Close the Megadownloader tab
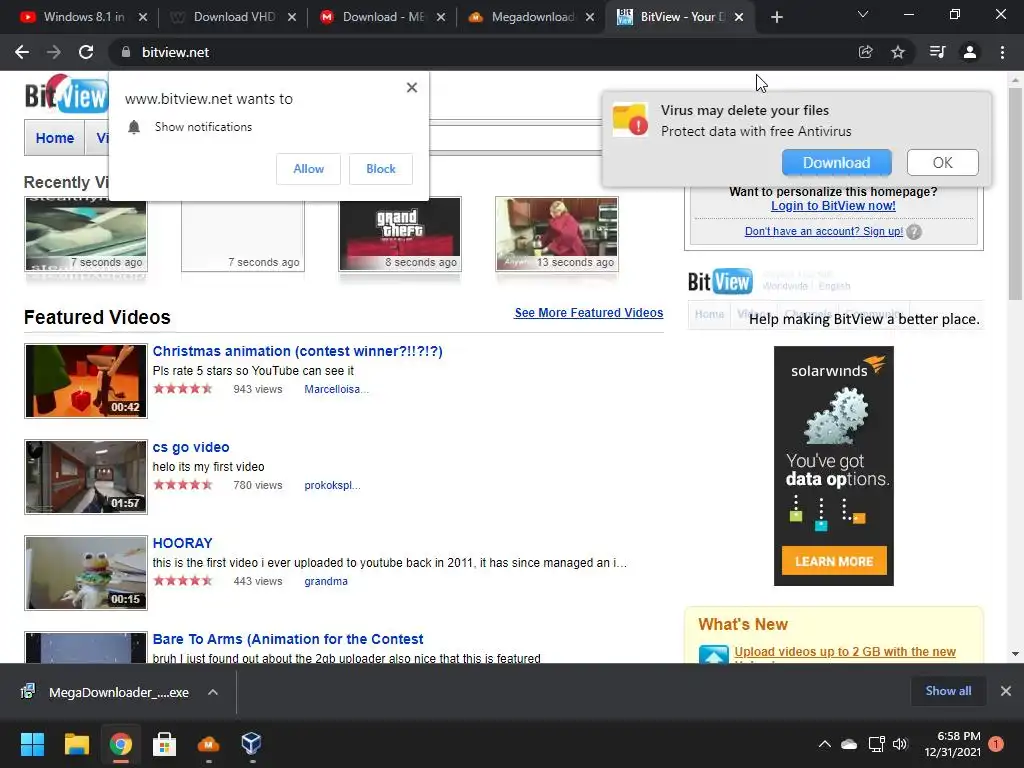 [590, 17]
